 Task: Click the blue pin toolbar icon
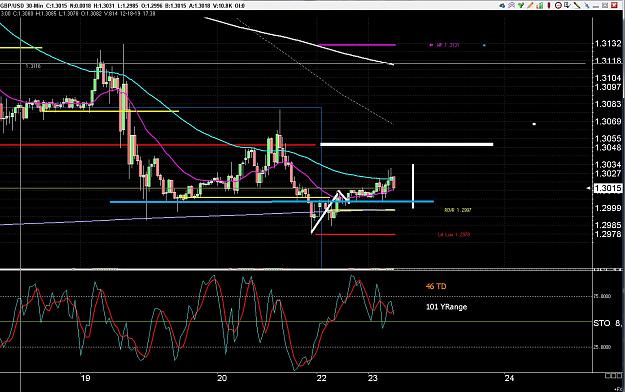click(587, 6)
